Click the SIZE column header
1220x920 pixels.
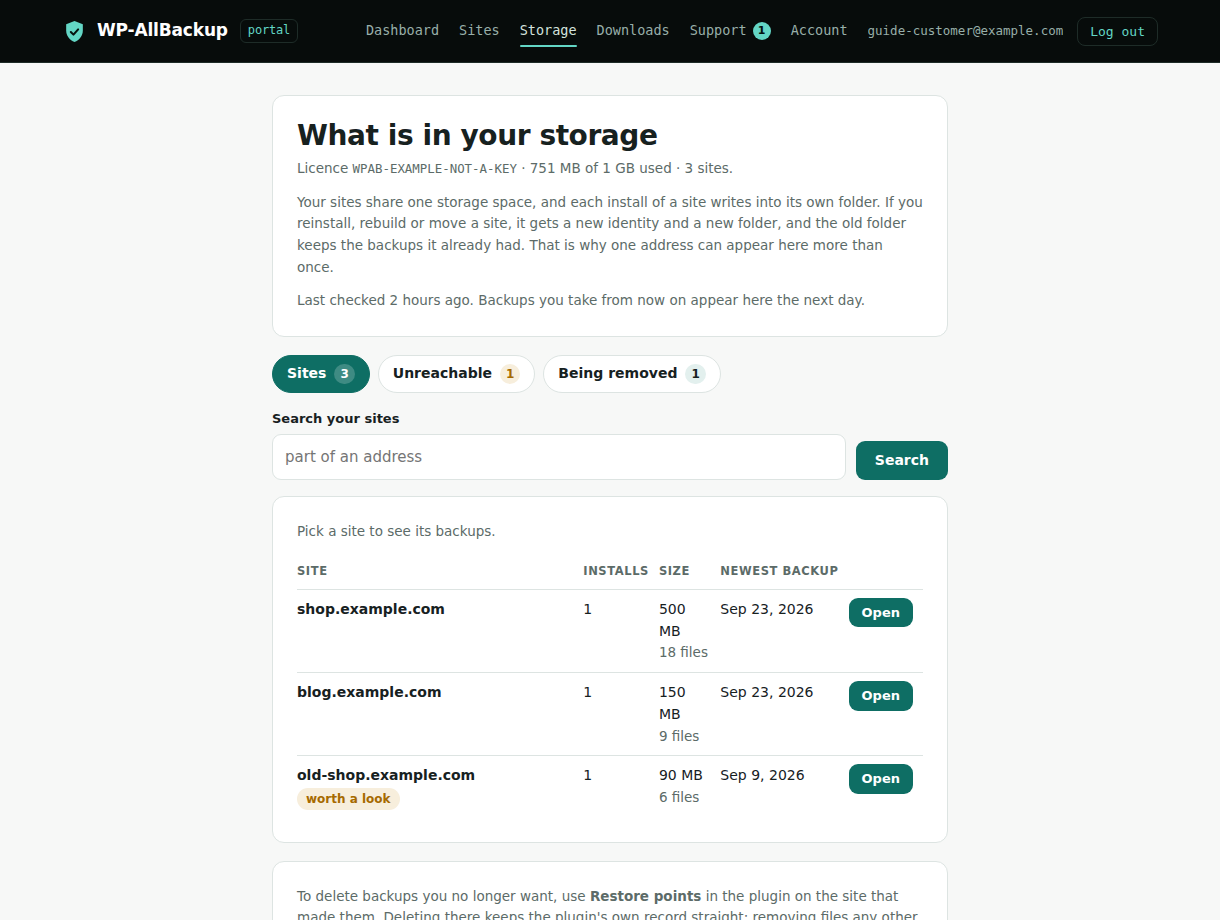(674, 571)
